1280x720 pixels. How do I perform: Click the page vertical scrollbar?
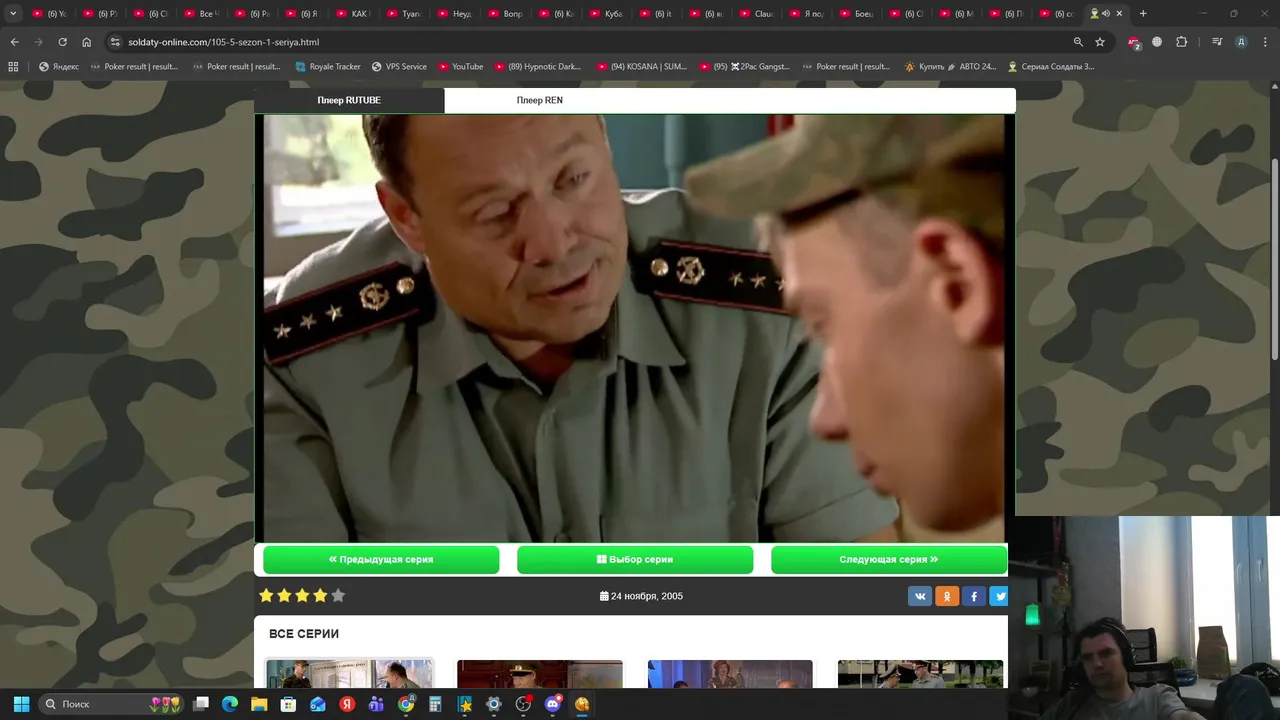tap(1274, 260)
